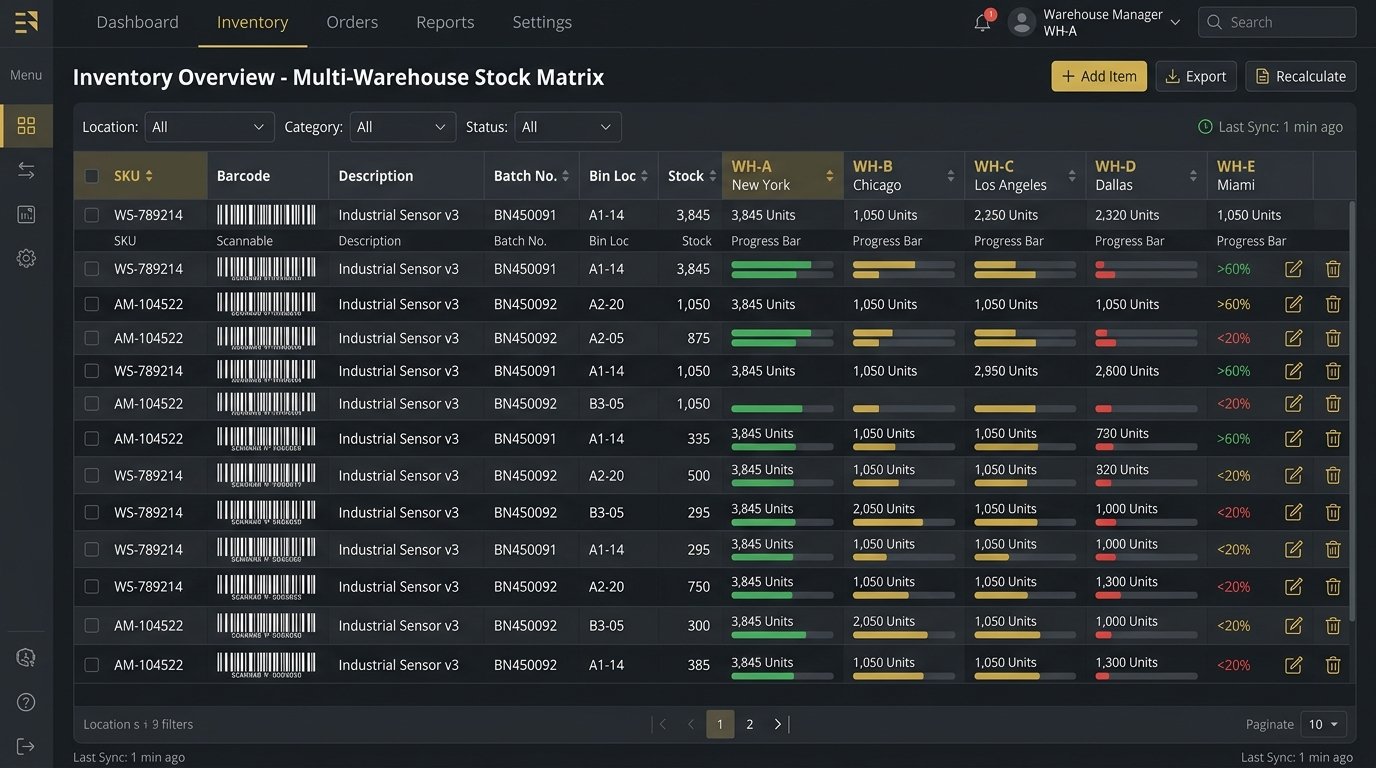Click the Search input field
Viewport: 1376px width, 768px height.
pyautogui.click(x=1277, y=22)
